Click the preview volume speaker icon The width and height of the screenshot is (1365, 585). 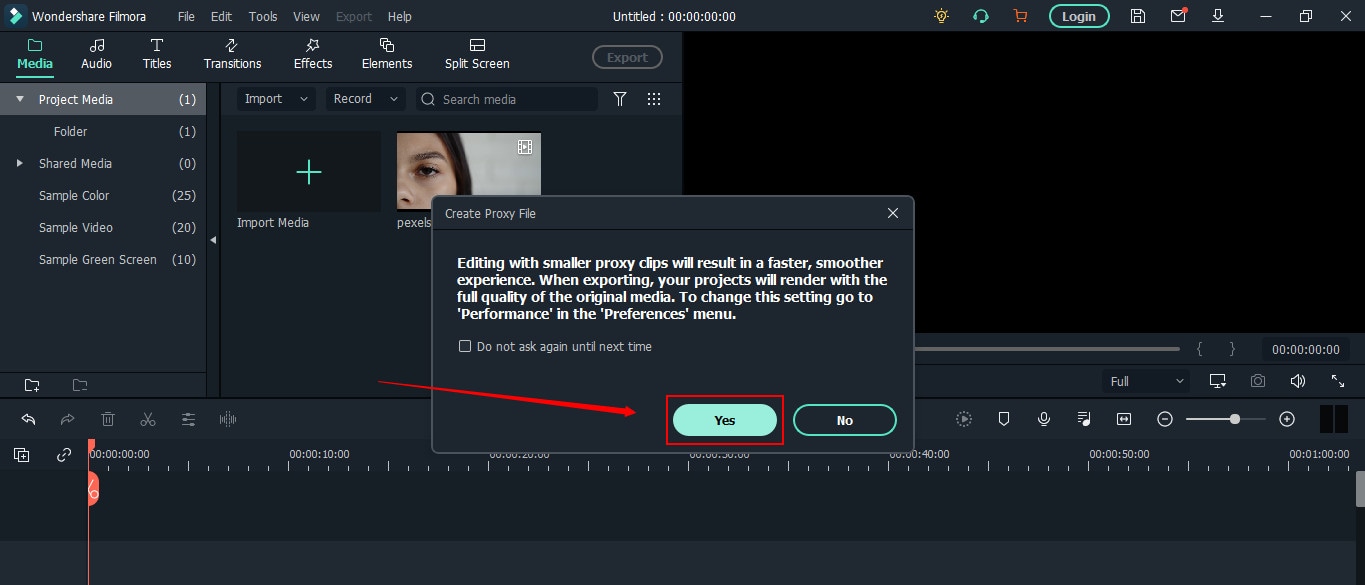(x=1298, y=381)
